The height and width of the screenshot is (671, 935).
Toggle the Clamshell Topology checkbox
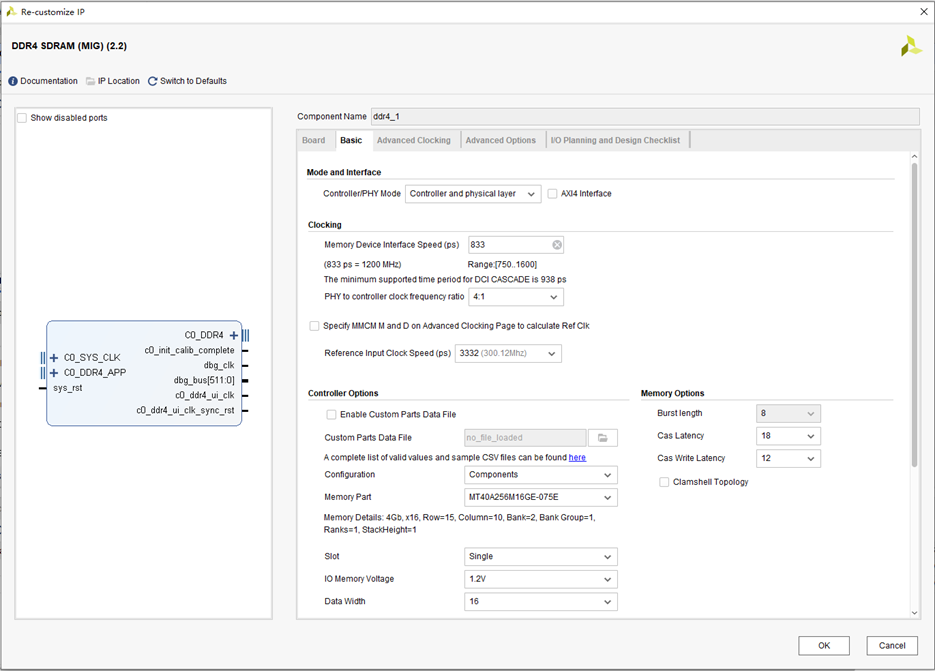(664, 482)
